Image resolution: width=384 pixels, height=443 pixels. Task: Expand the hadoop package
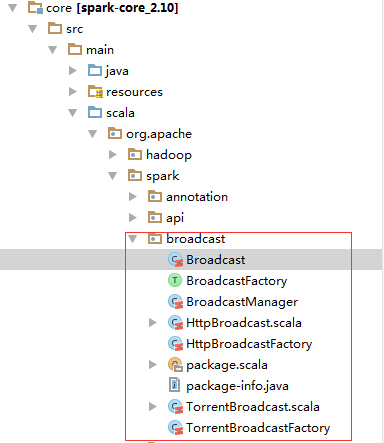113,154
